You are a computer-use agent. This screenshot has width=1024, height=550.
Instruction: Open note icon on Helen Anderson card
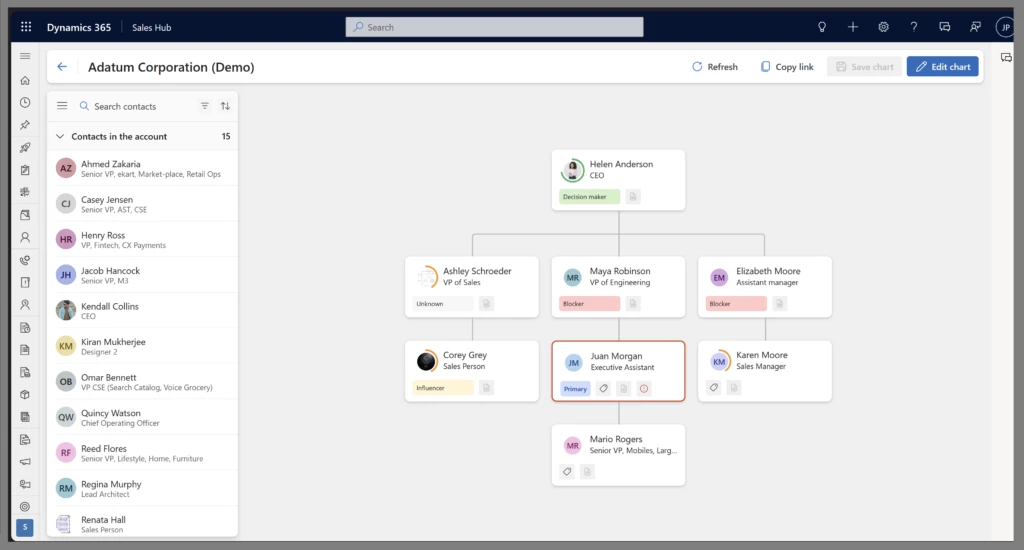click(x=633, y=197)
